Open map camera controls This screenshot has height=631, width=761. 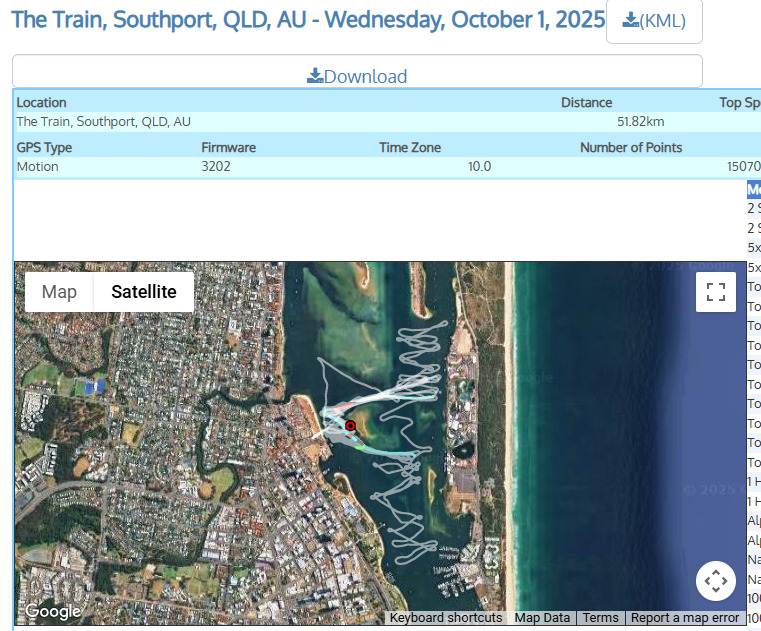715,581
